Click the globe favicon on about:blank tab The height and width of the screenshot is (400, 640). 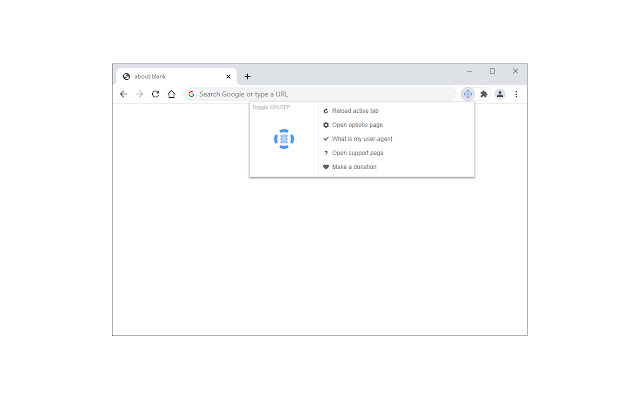pos(127,76)
